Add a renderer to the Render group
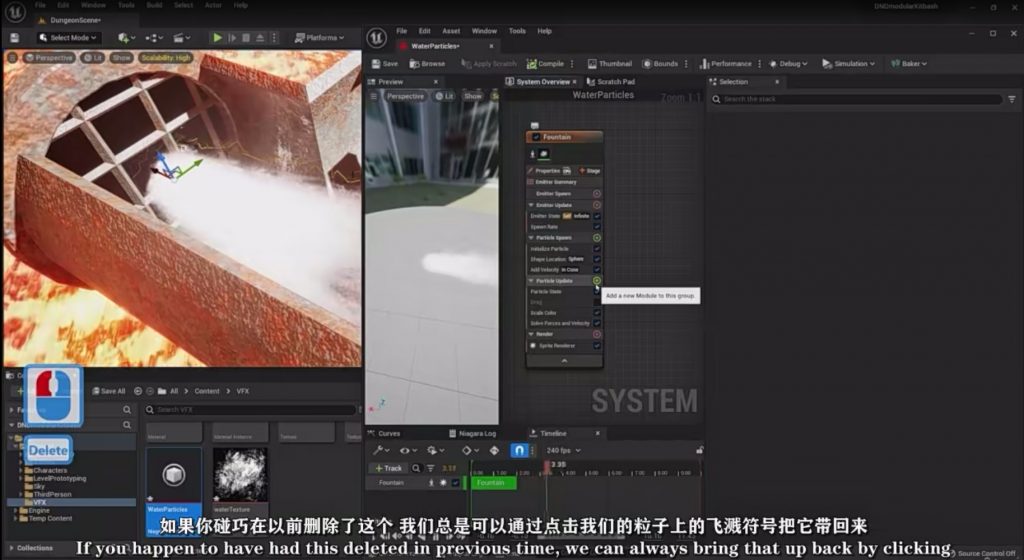The image size is (1024, 560). [x=597, y=334]
